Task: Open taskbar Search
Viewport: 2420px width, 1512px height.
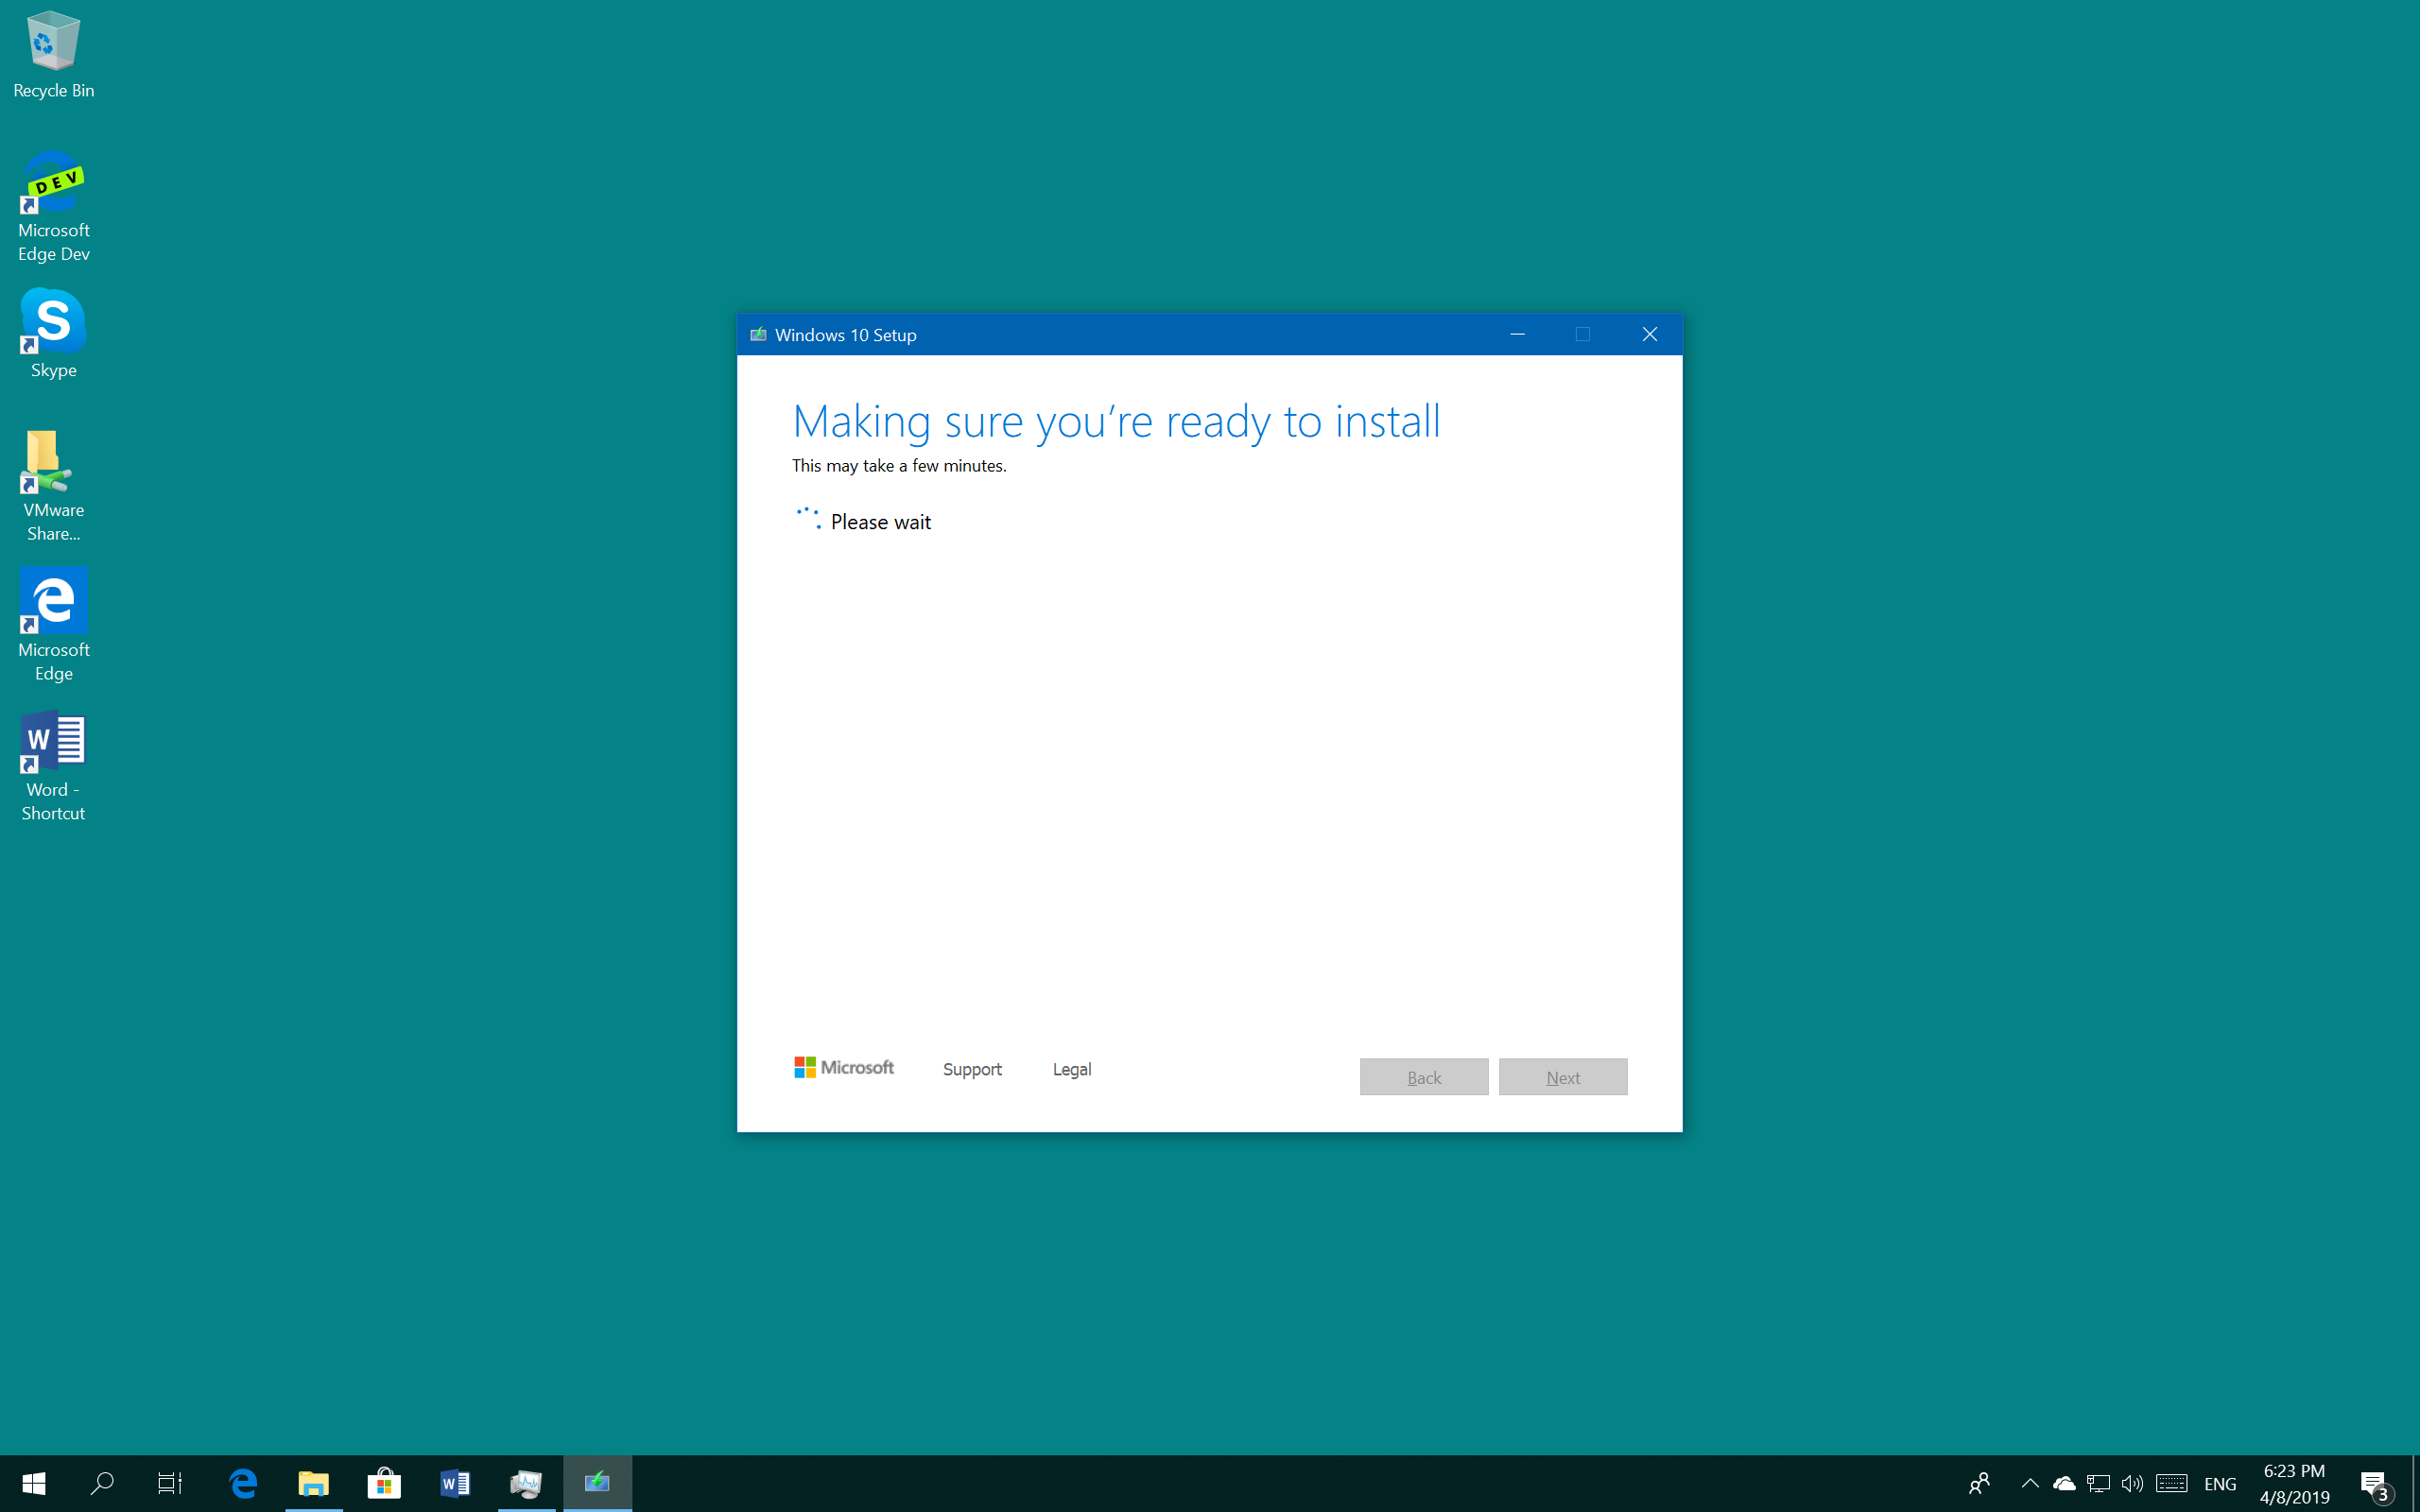Action: point(101,1483)
